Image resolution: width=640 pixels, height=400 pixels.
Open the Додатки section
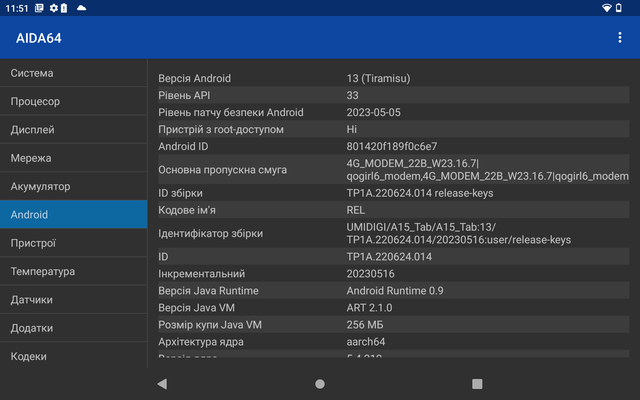tap(73, 328)
